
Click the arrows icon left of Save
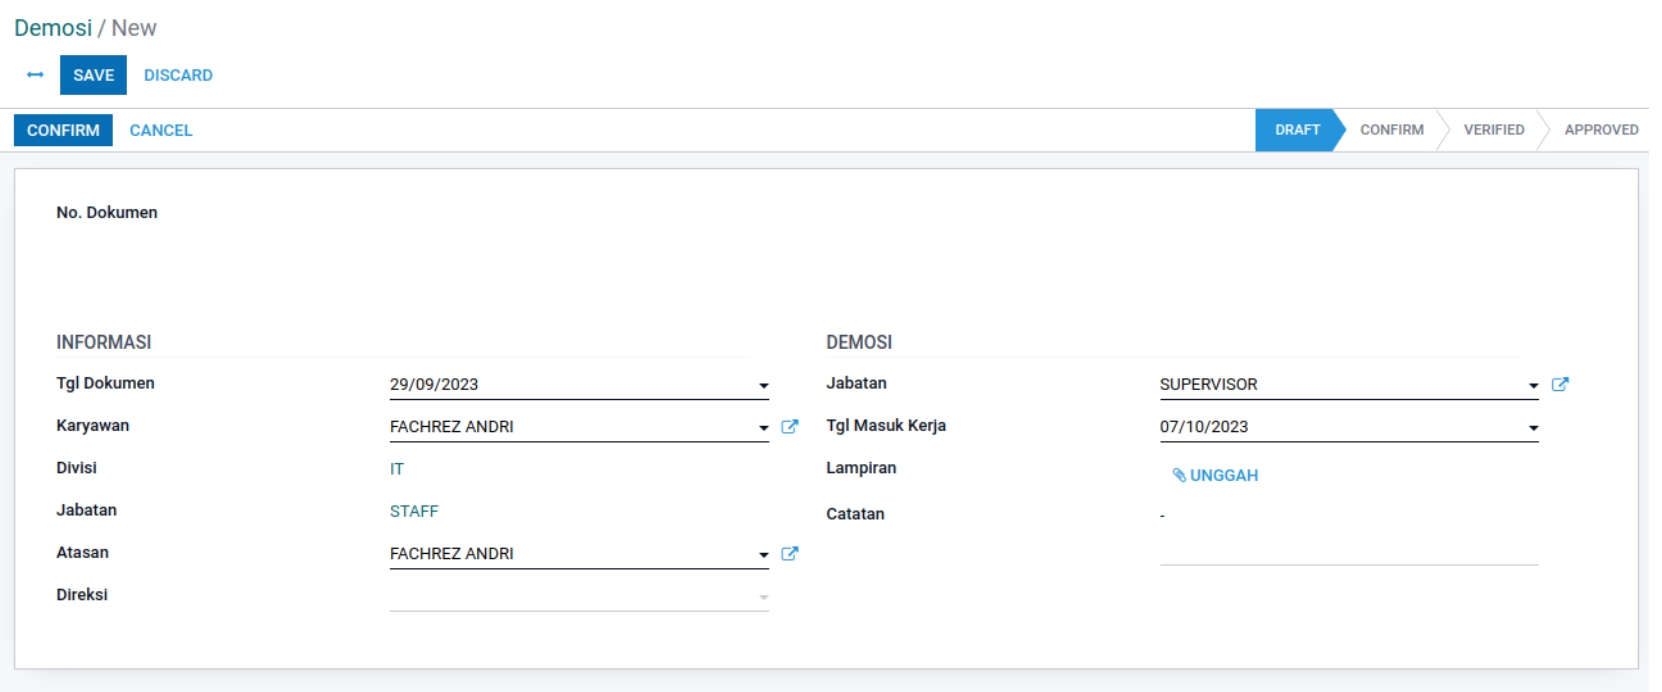click(x=35, y=75)
